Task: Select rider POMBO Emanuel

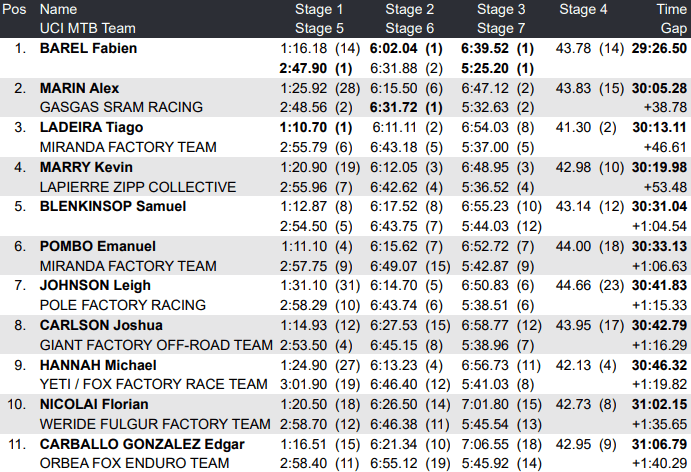Action: click(98, 246)
